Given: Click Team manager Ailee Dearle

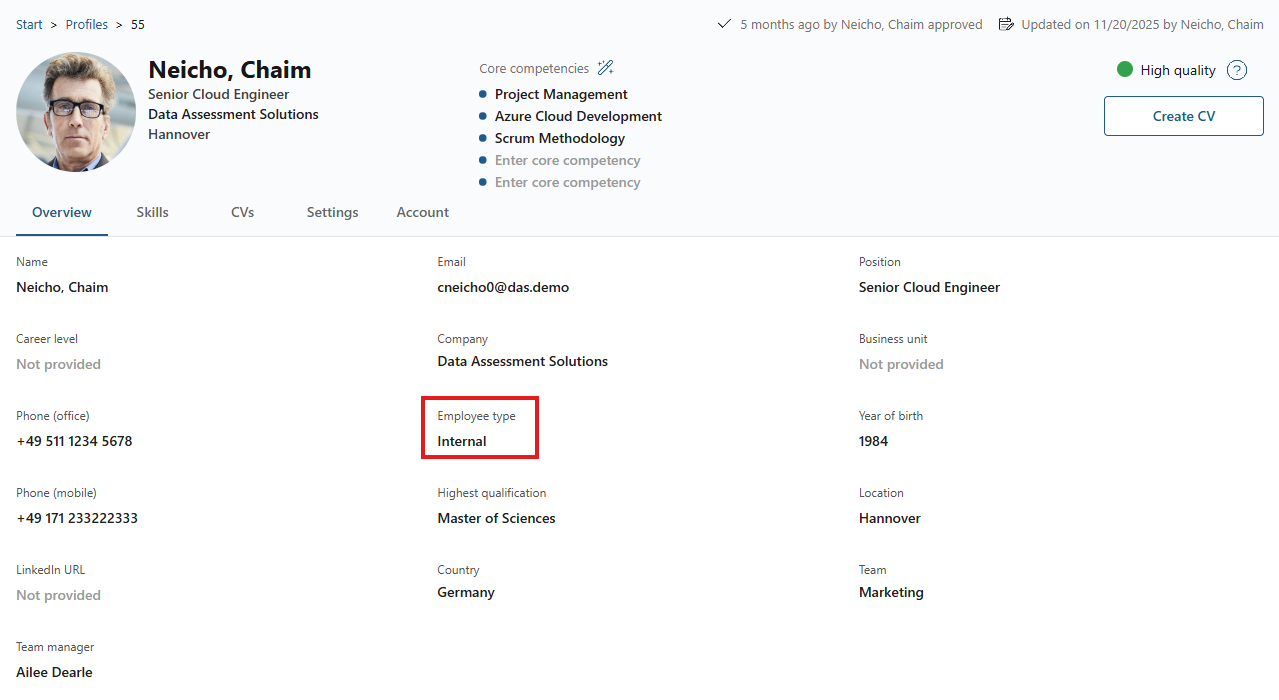Looking at the screenshot, I should pos(54,672).
